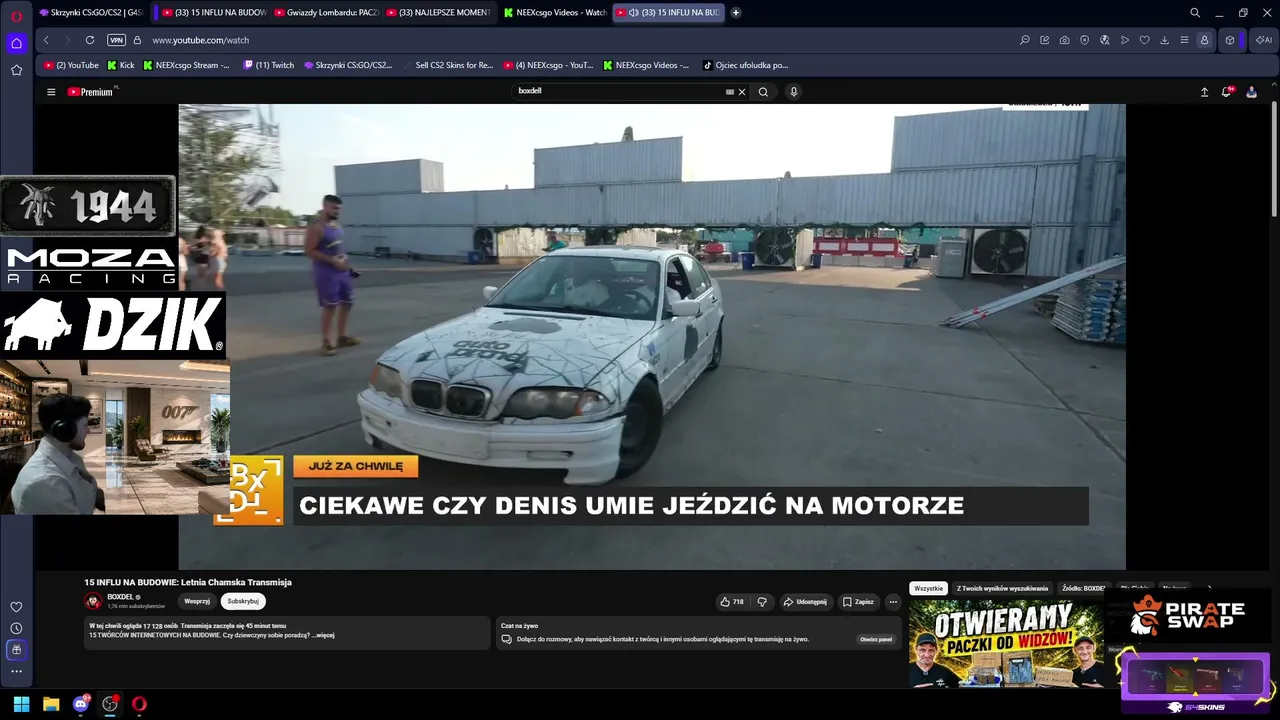Viewport: 1280px width, 720px height.
Task: Open the extensions cube icon
Action: 1230,40
